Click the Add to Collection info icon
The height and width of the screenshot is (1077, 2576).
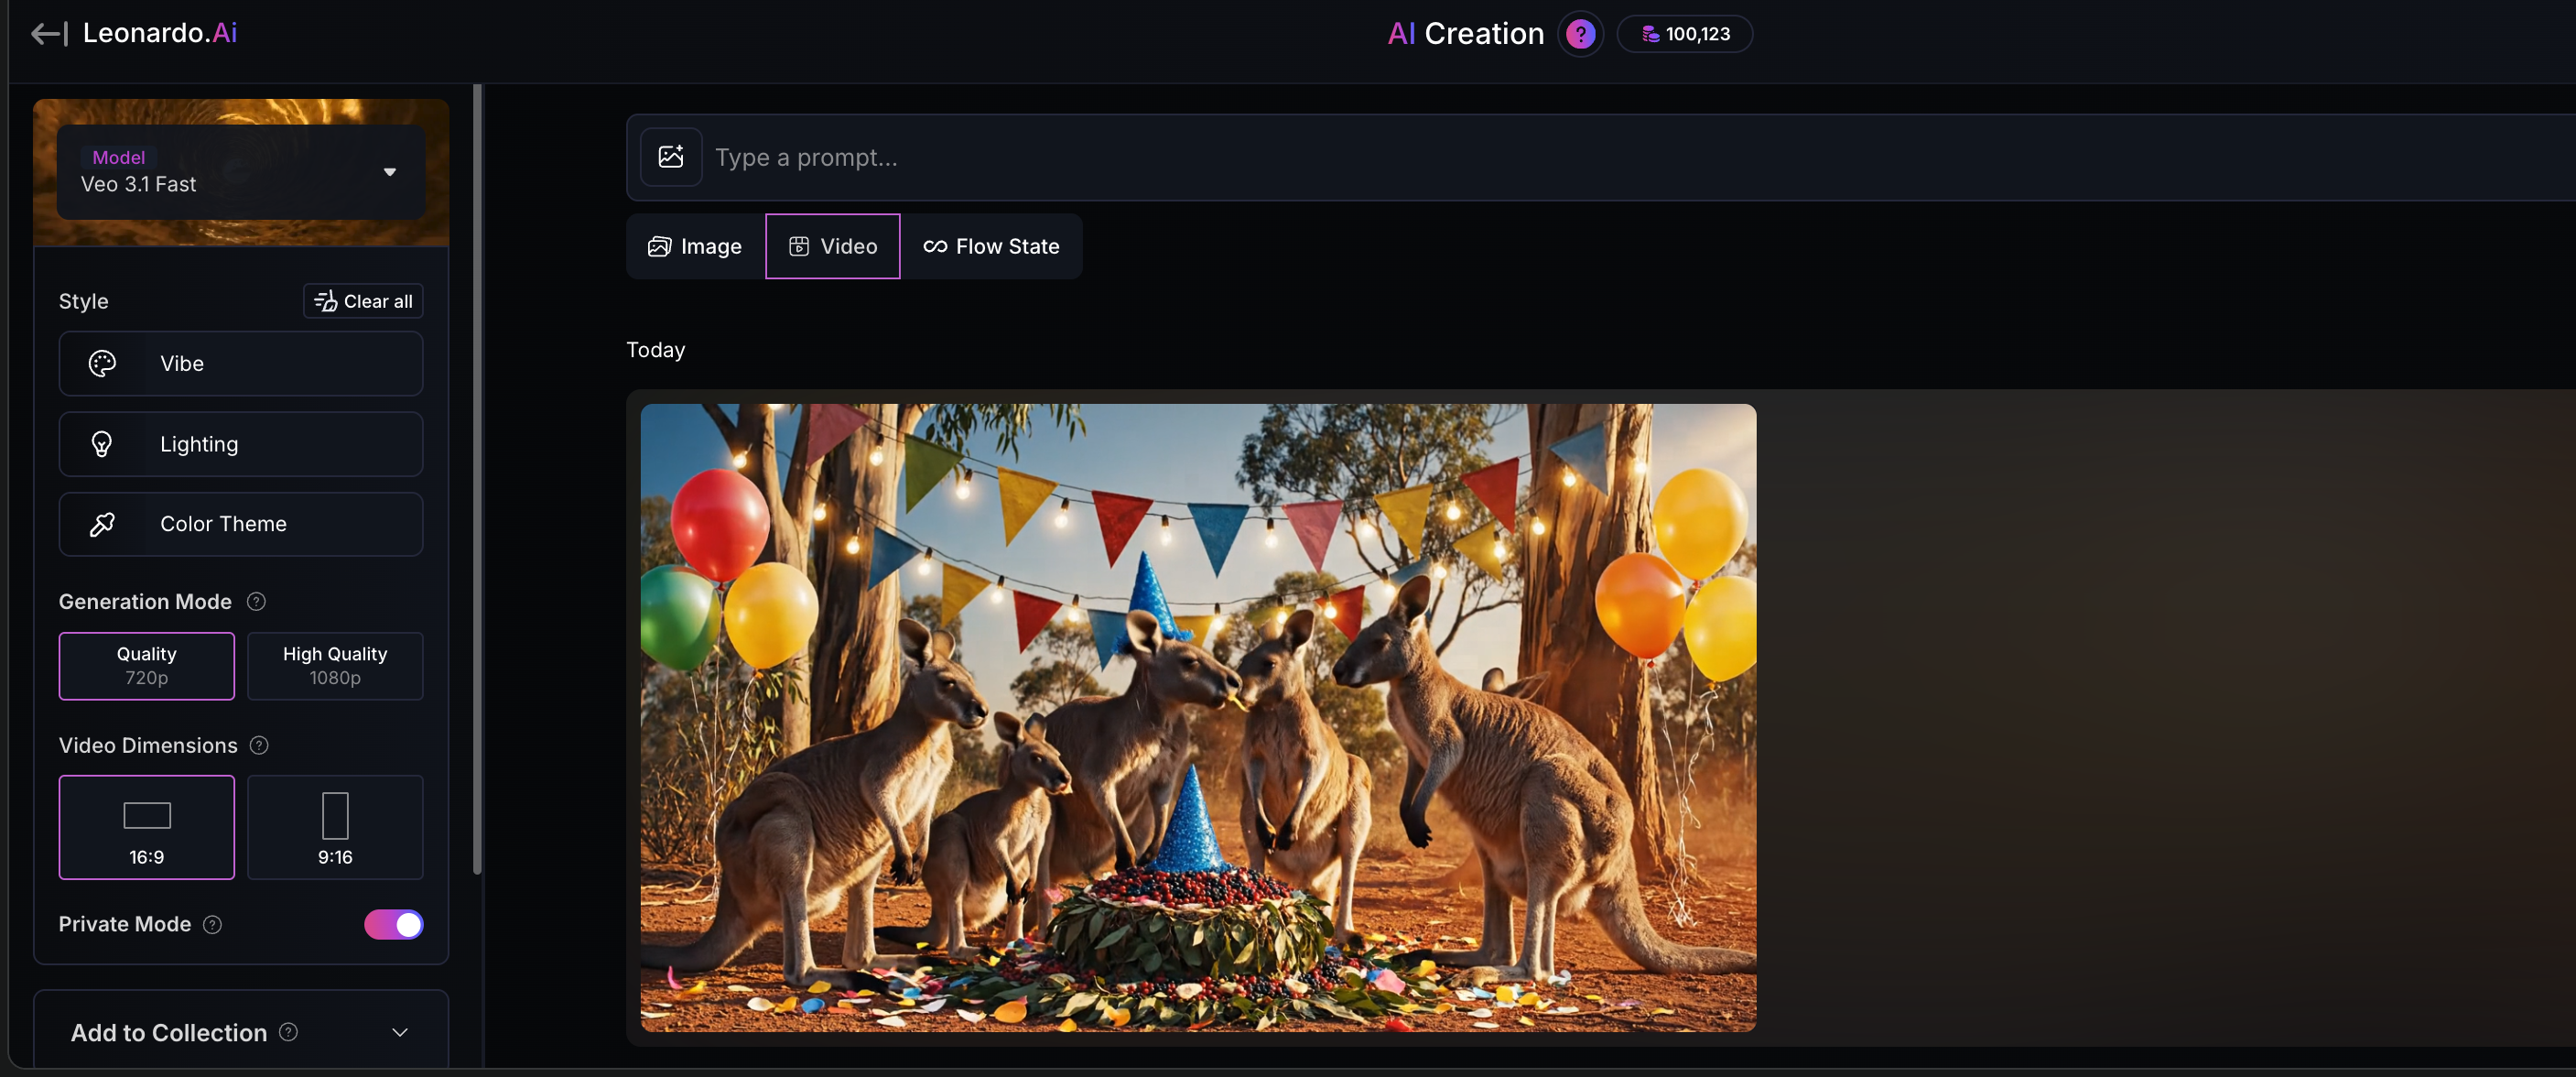288,1032
